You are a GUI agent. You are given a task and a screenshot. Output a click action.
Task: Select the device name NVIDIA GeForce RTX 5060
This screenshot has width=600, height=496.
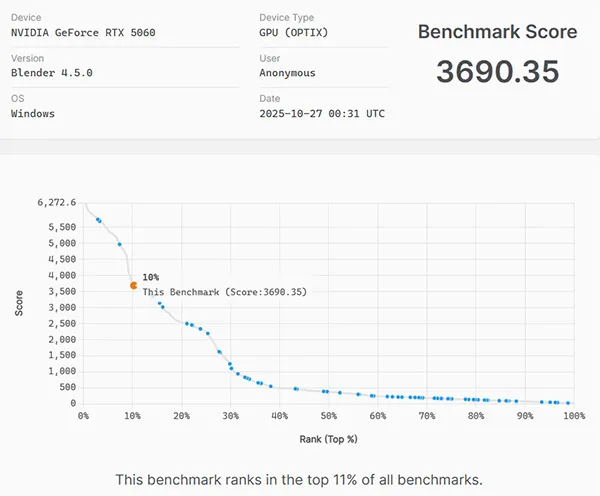tap(83, 33)
